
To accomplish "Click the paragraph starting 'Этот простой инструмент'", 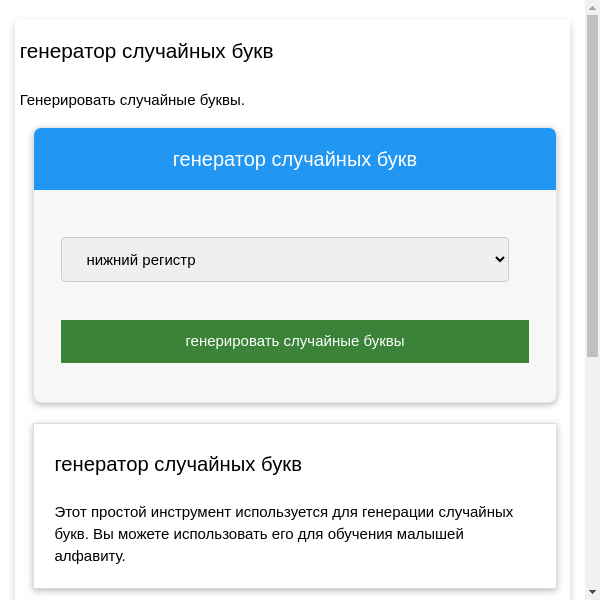I will click(x=283, y=533).
